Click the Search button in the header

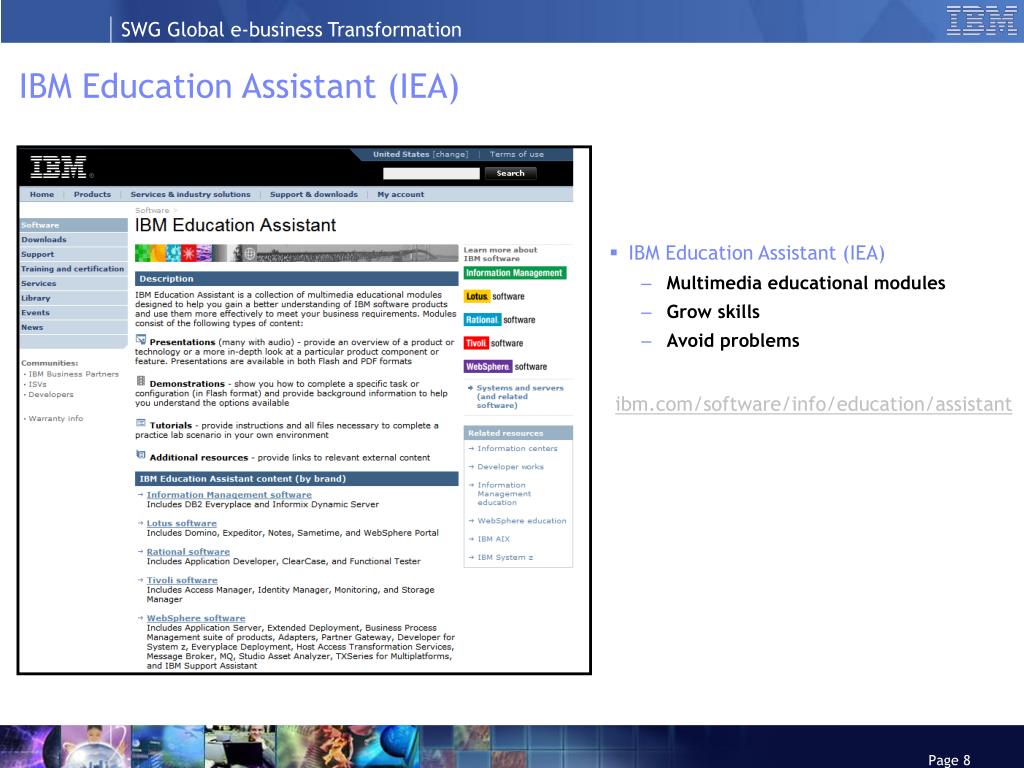point(511,173)
